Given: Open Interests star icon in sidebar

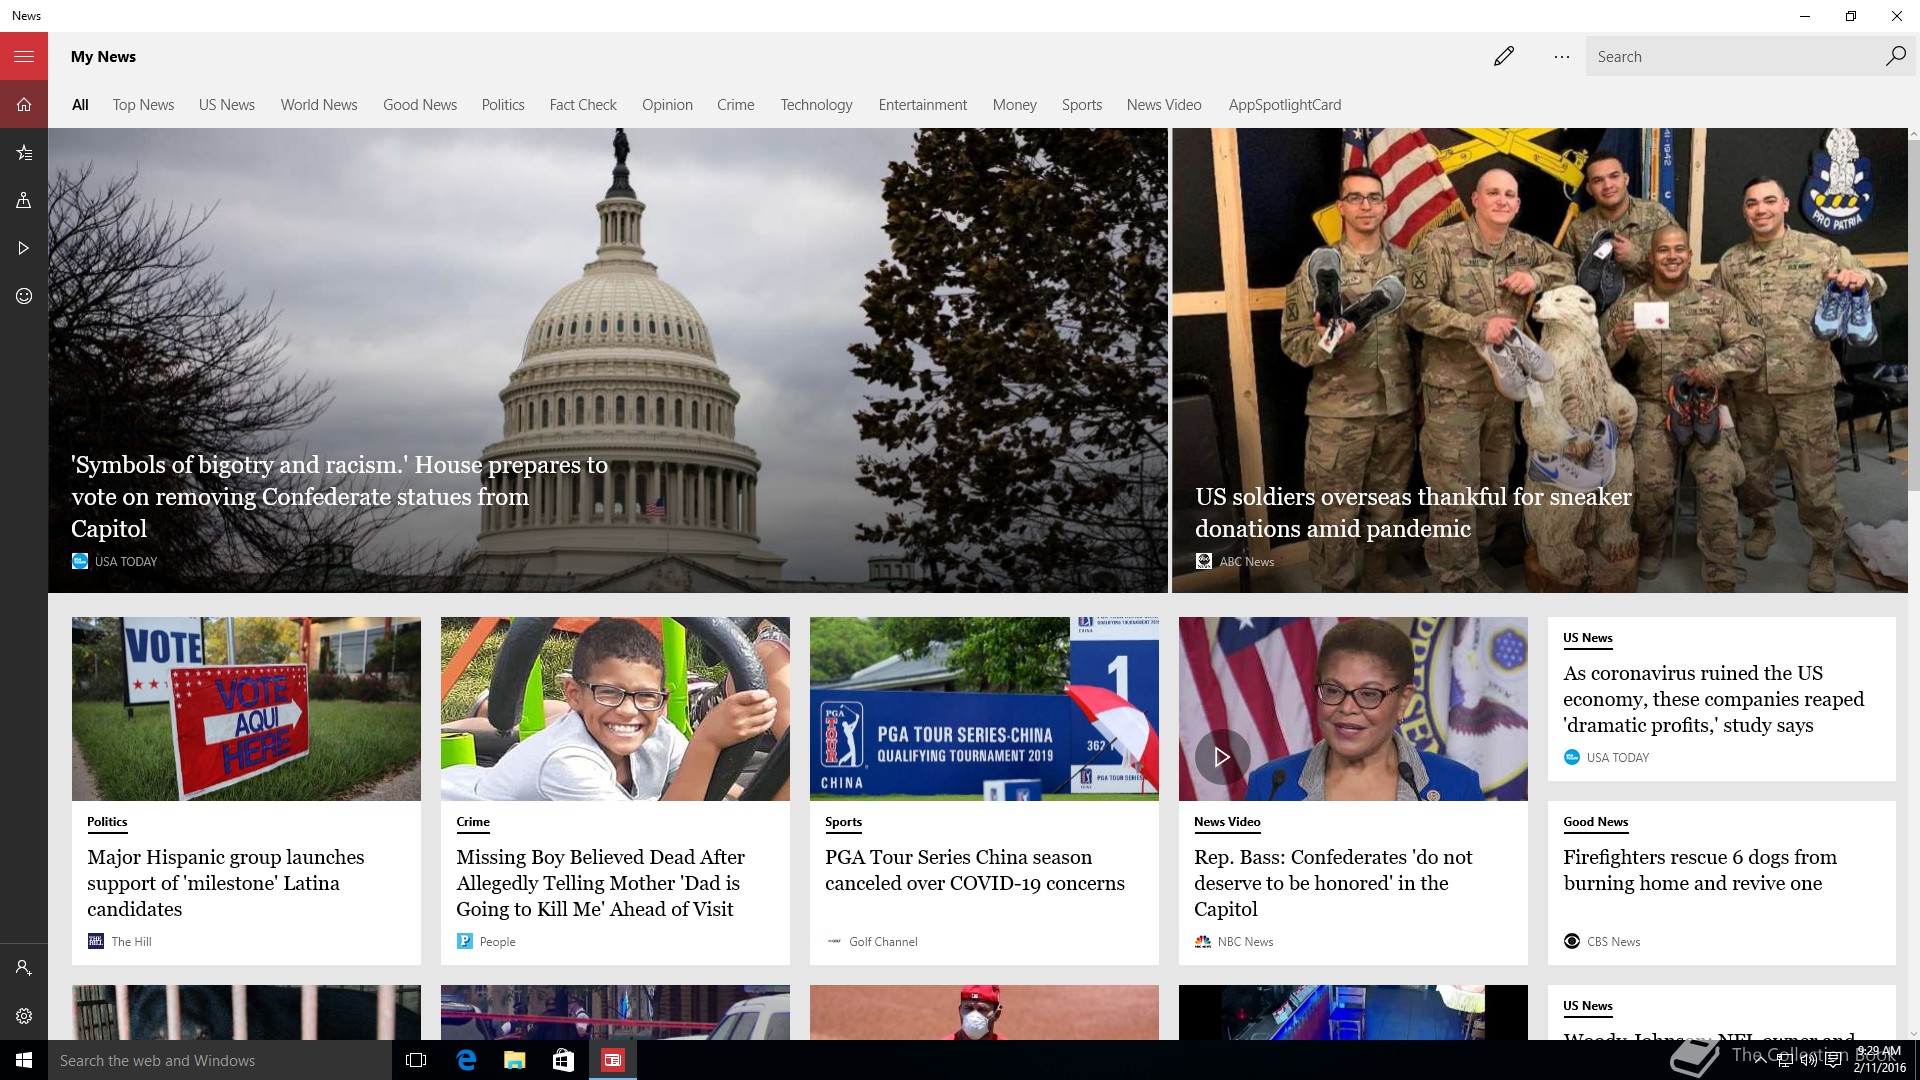Looking at the screenshot, I should coord(24,152).
